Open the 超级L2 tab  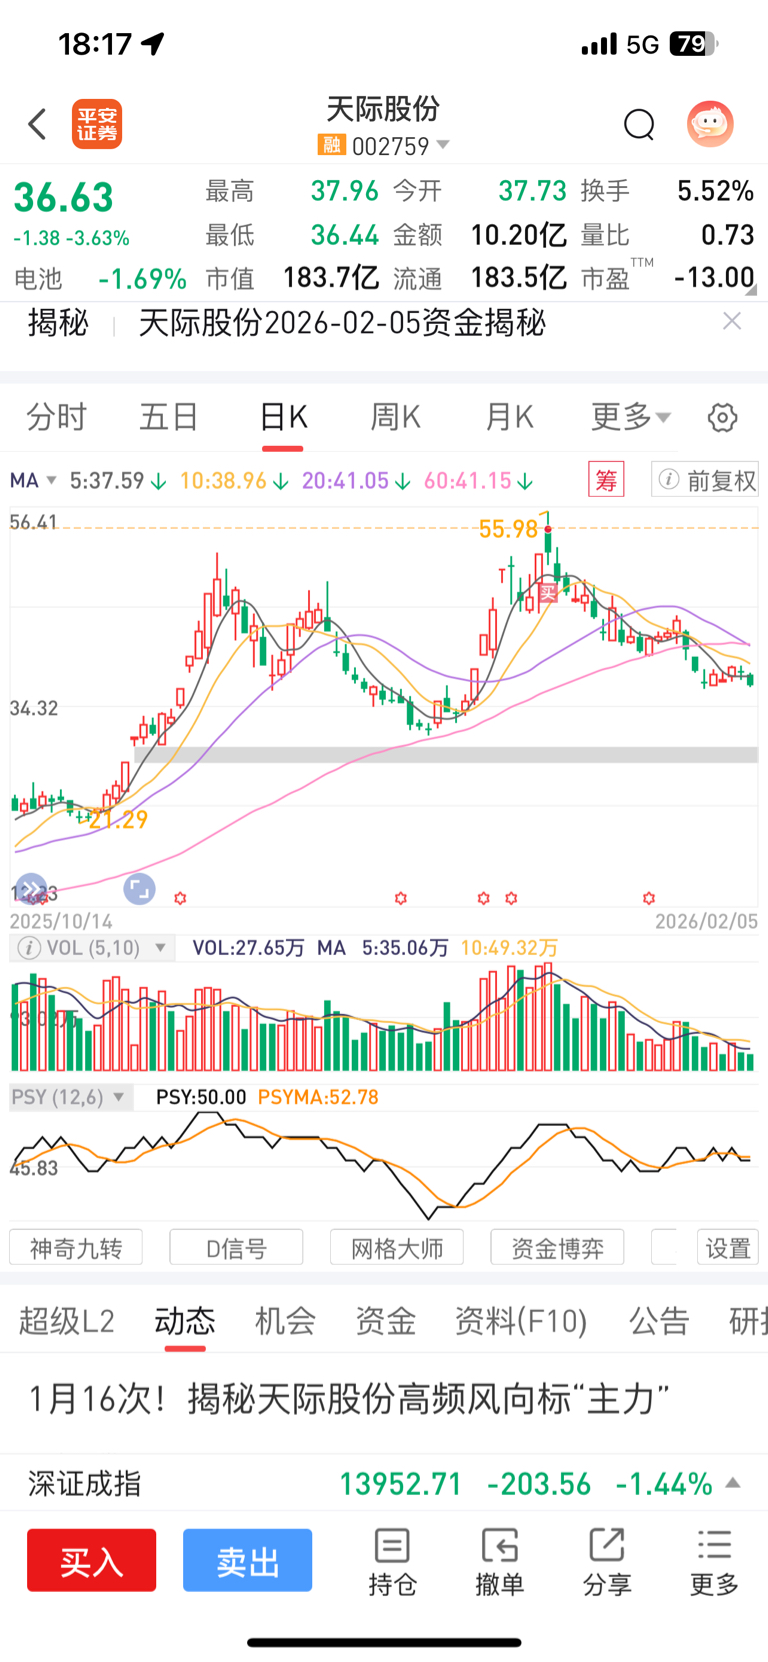coord(67,1321)
